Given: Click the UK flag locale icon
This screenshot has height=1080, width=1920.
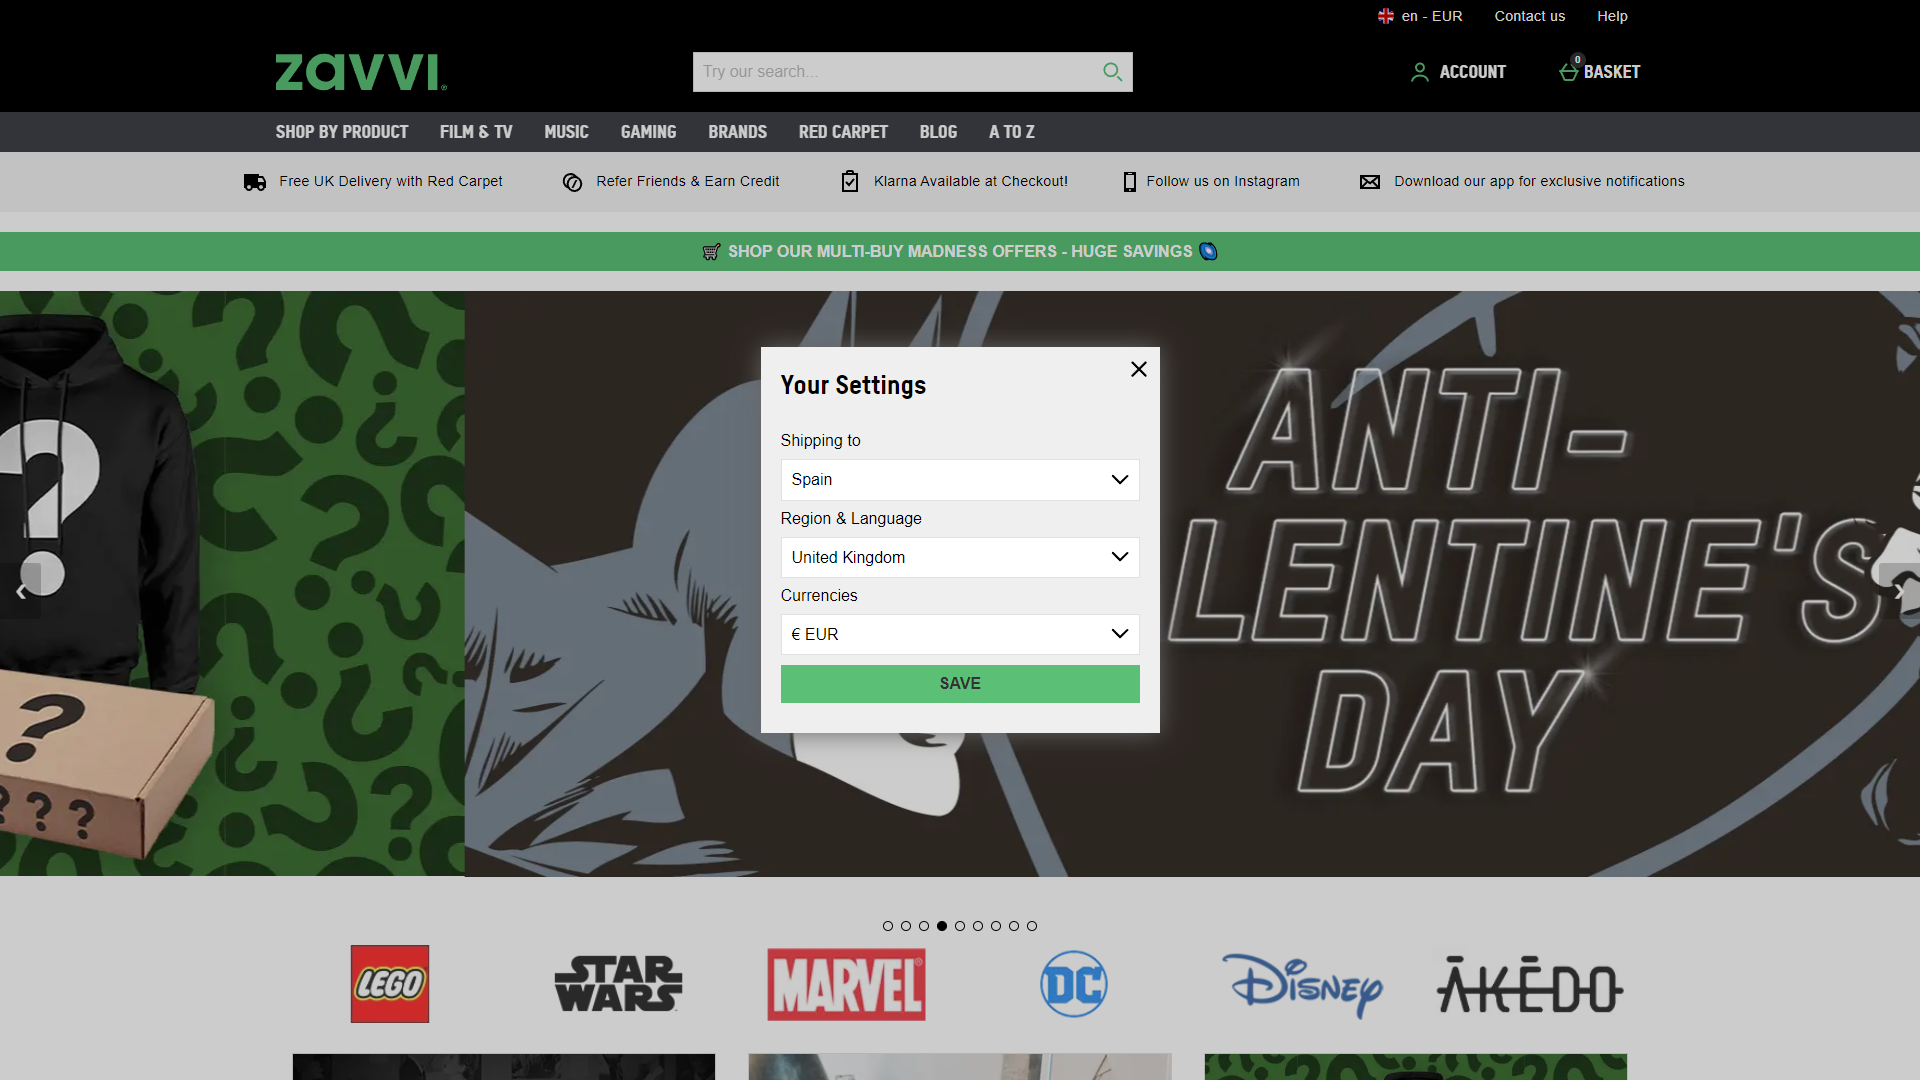Looking at the screenshot, I should [1385, 16].
